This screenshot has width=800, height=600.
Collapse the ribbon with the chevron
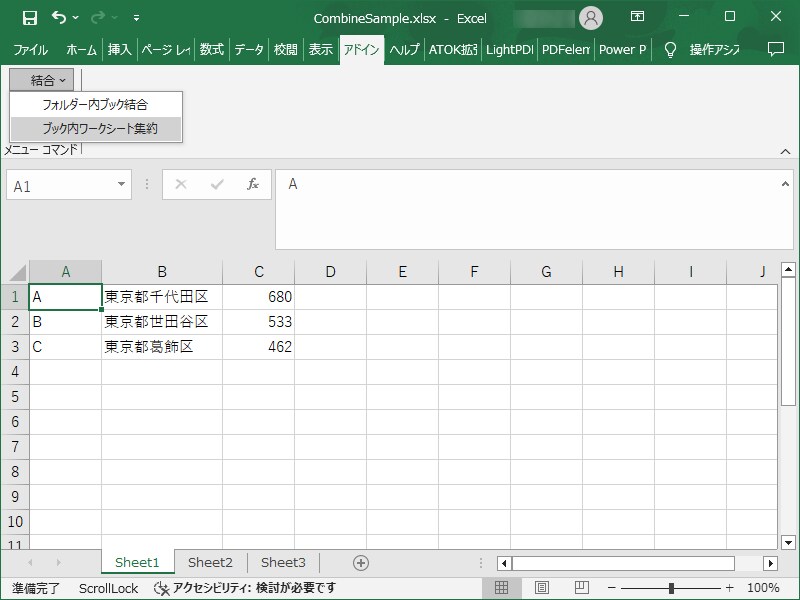pos(785,152)
